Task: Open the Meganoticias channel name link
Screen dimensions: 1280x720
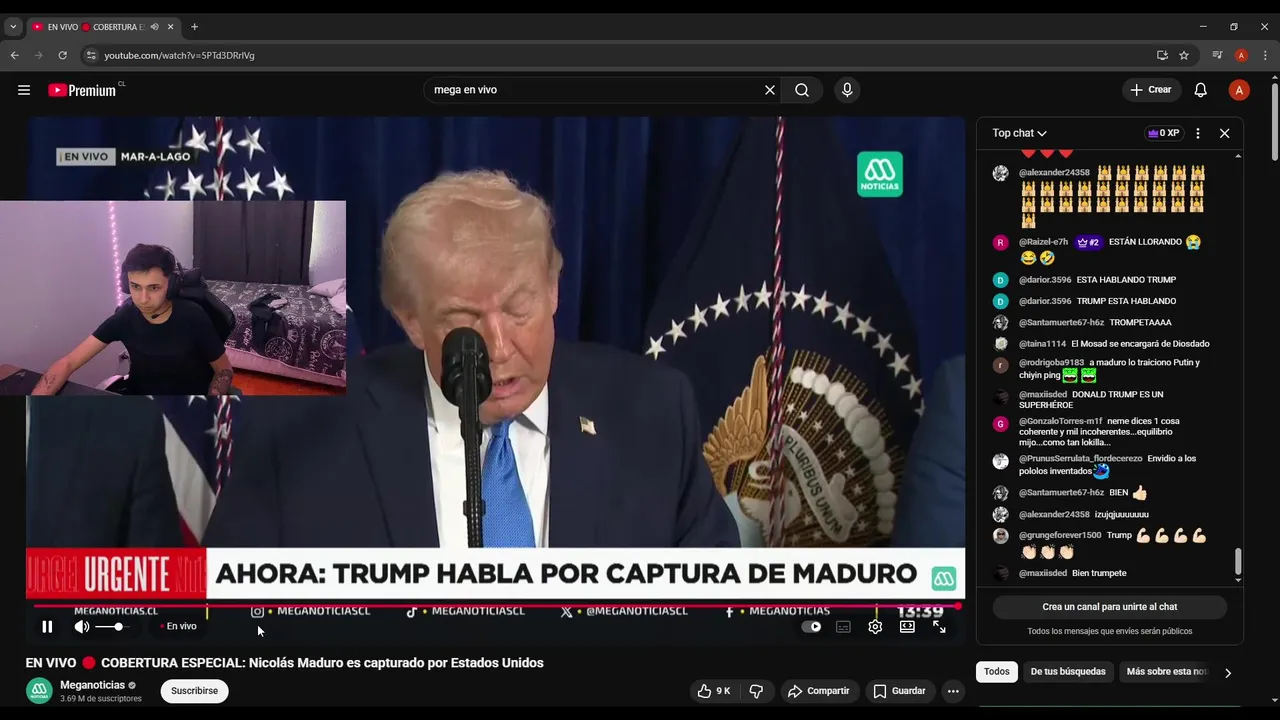Action: pyautogui.click(x=92, y=685)
